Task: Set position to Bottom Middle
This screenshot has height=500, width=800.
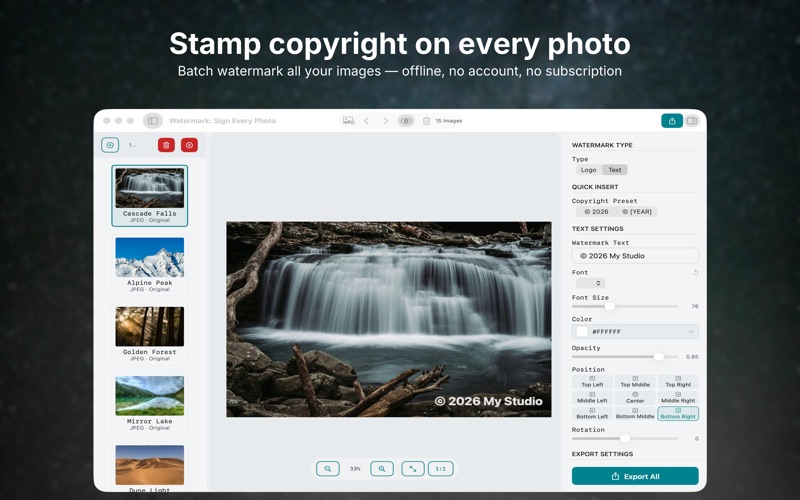Action: [x=635, y=413]
